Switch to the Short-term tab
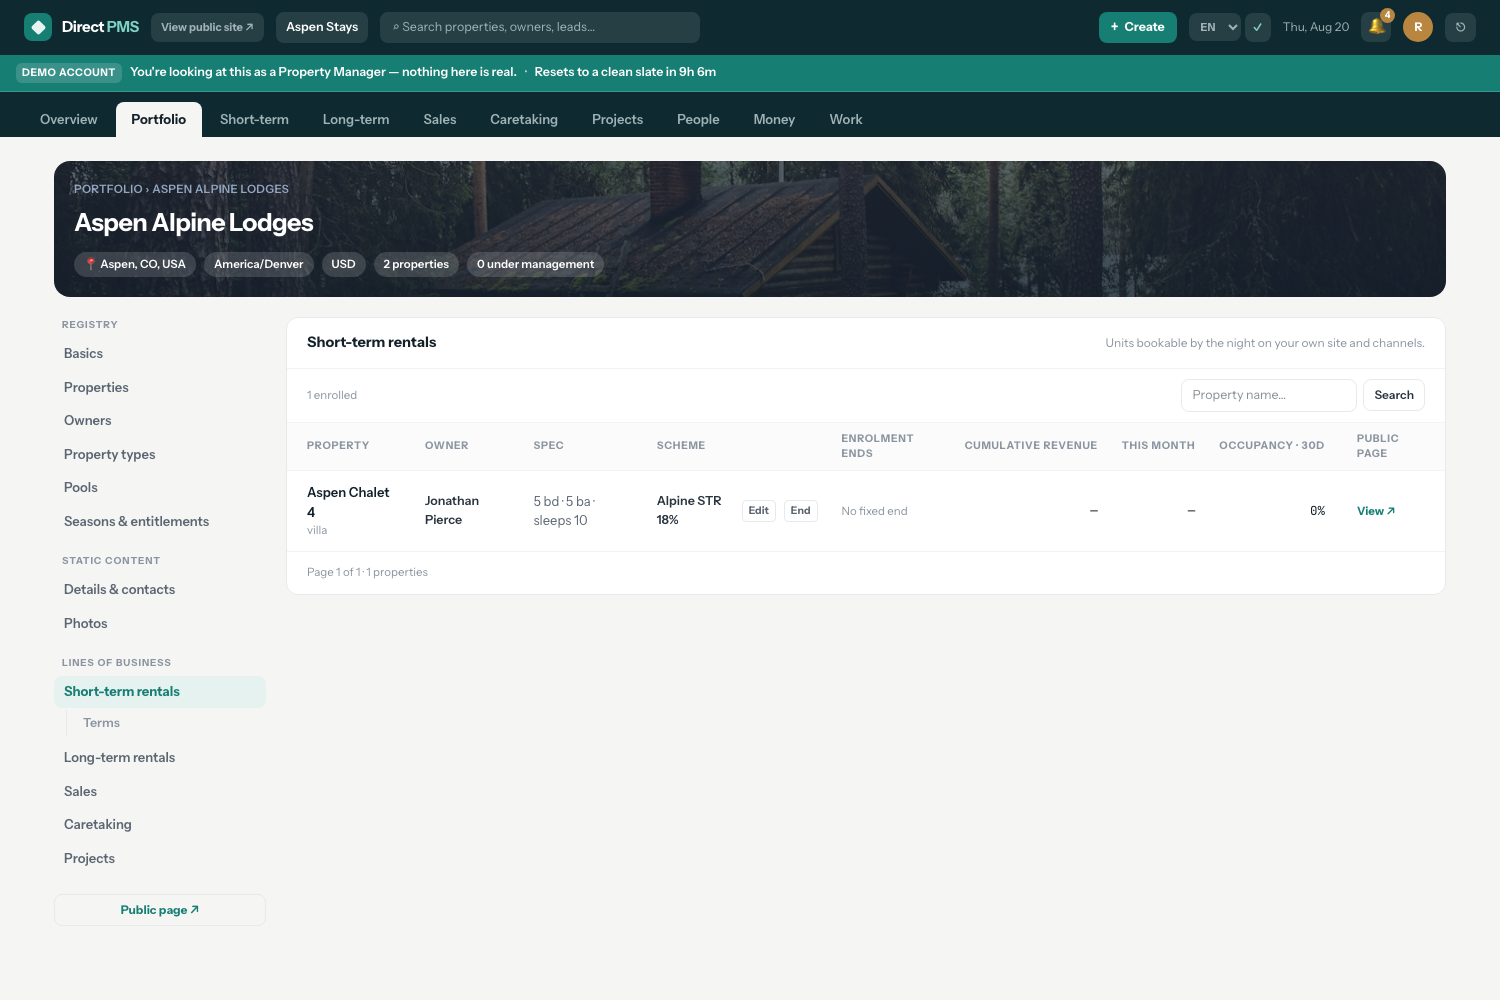The image size is (1500, 1000). click(x=254, y=119)
